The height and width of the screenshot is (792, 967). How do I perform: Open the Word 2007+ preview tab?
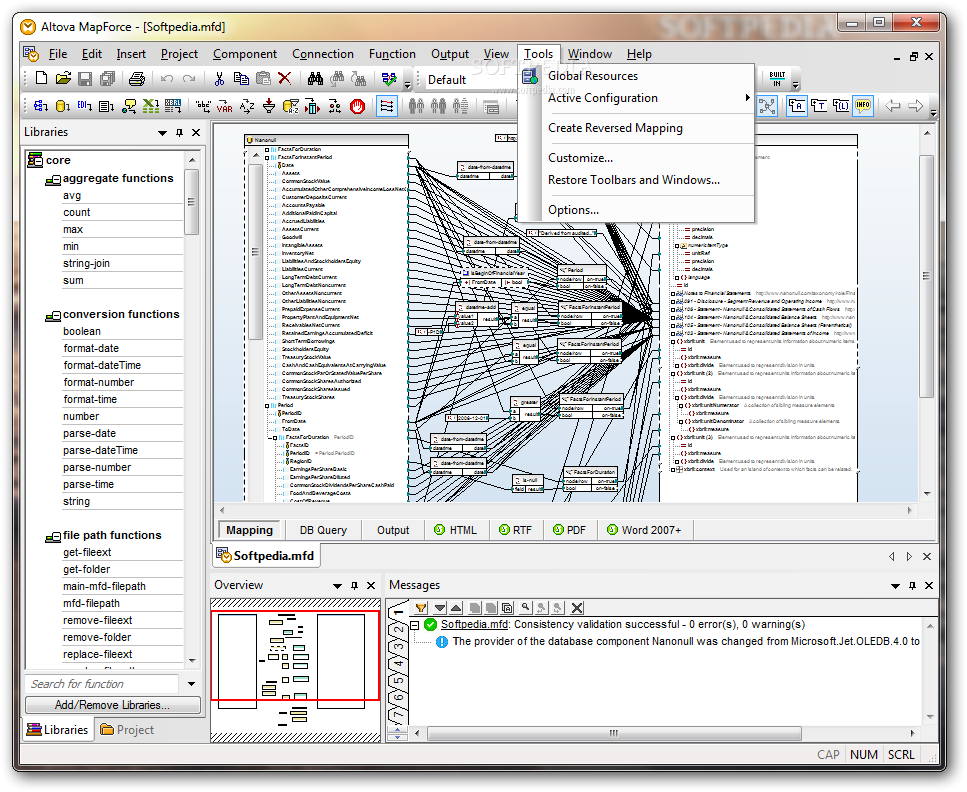pos(644,530)
